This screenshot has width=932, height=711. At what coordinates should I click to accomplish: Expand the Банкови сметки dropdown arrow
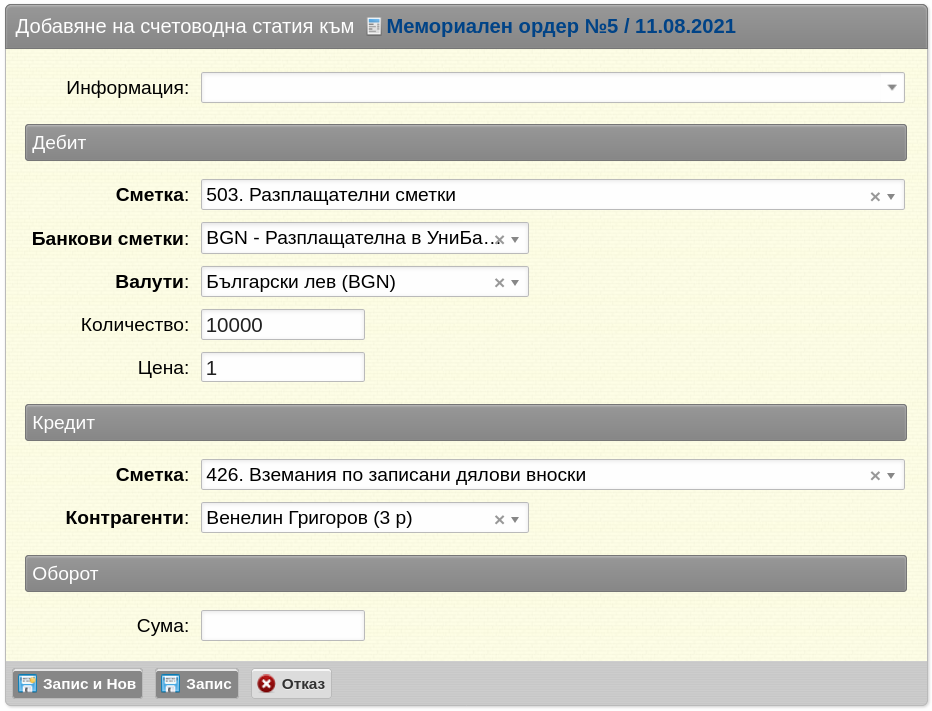(x=515, y=240)
